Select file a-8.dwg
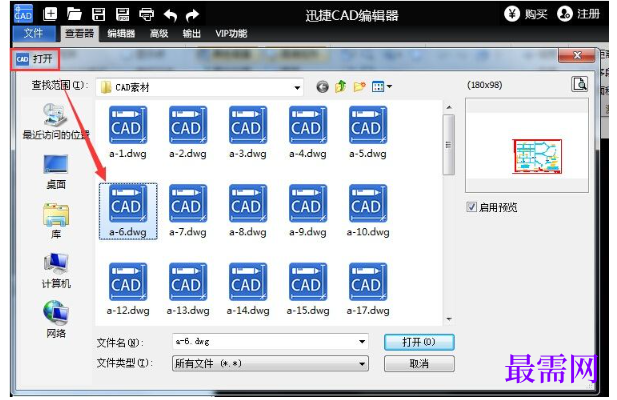Image resolution: width=617 pixels, height=400 pixels. pyautogui.click(x=248, y=211)
